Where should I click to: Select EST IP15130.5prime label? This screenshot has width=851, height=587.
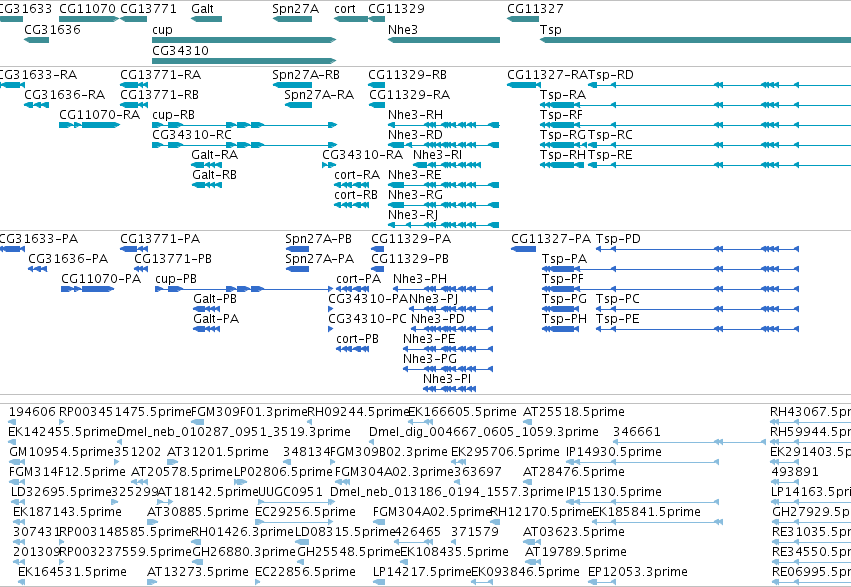tap(614, 492)
